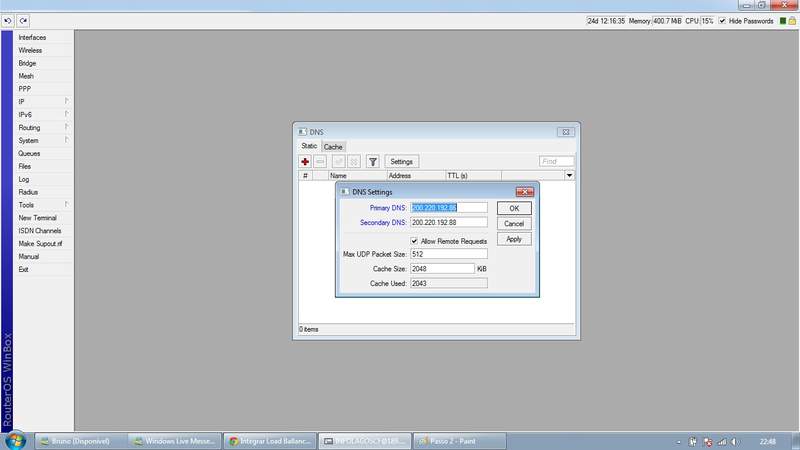Image resolution: width=800 pixels, height=450 pixels.
Task: Open Manual menu item
Action: pyautogui.click(x=29, y=257)
